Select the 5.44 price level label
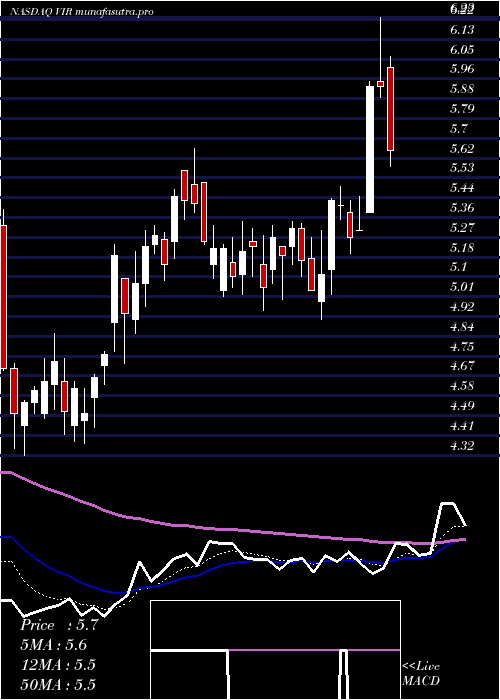Viewport: 500px width, 700px height. point(462,188)
